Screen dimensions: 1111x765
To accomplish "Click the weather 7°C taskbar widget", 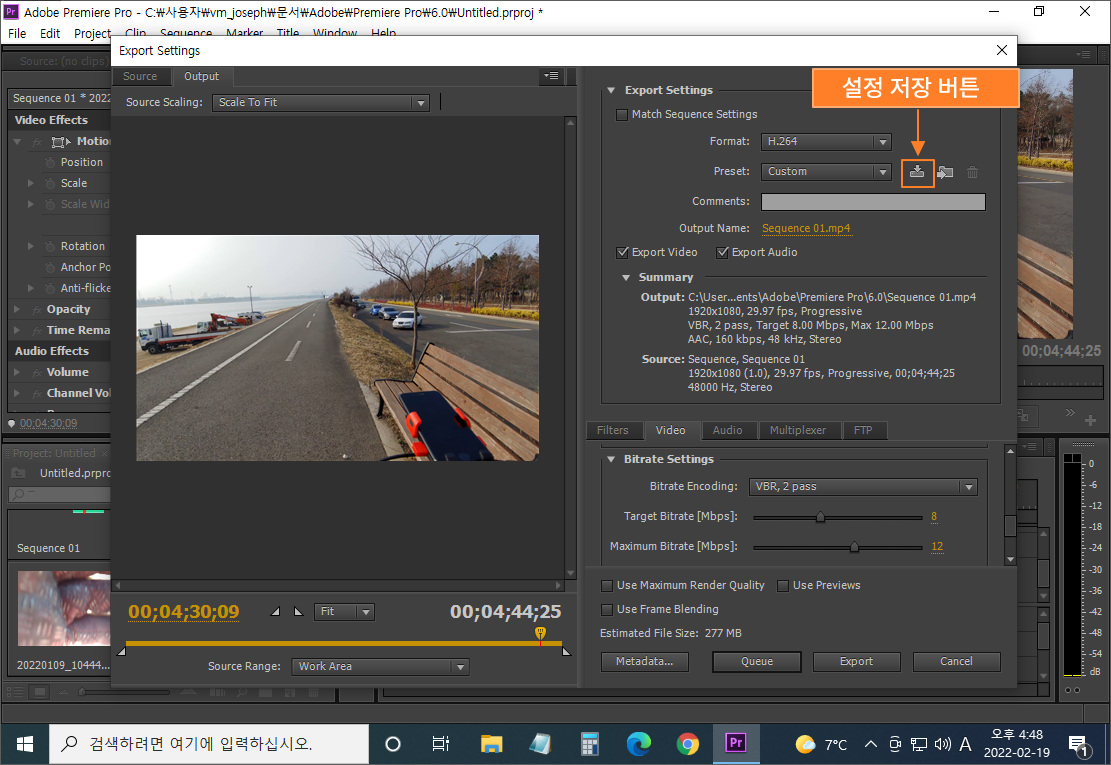I will tap(821, 744).
